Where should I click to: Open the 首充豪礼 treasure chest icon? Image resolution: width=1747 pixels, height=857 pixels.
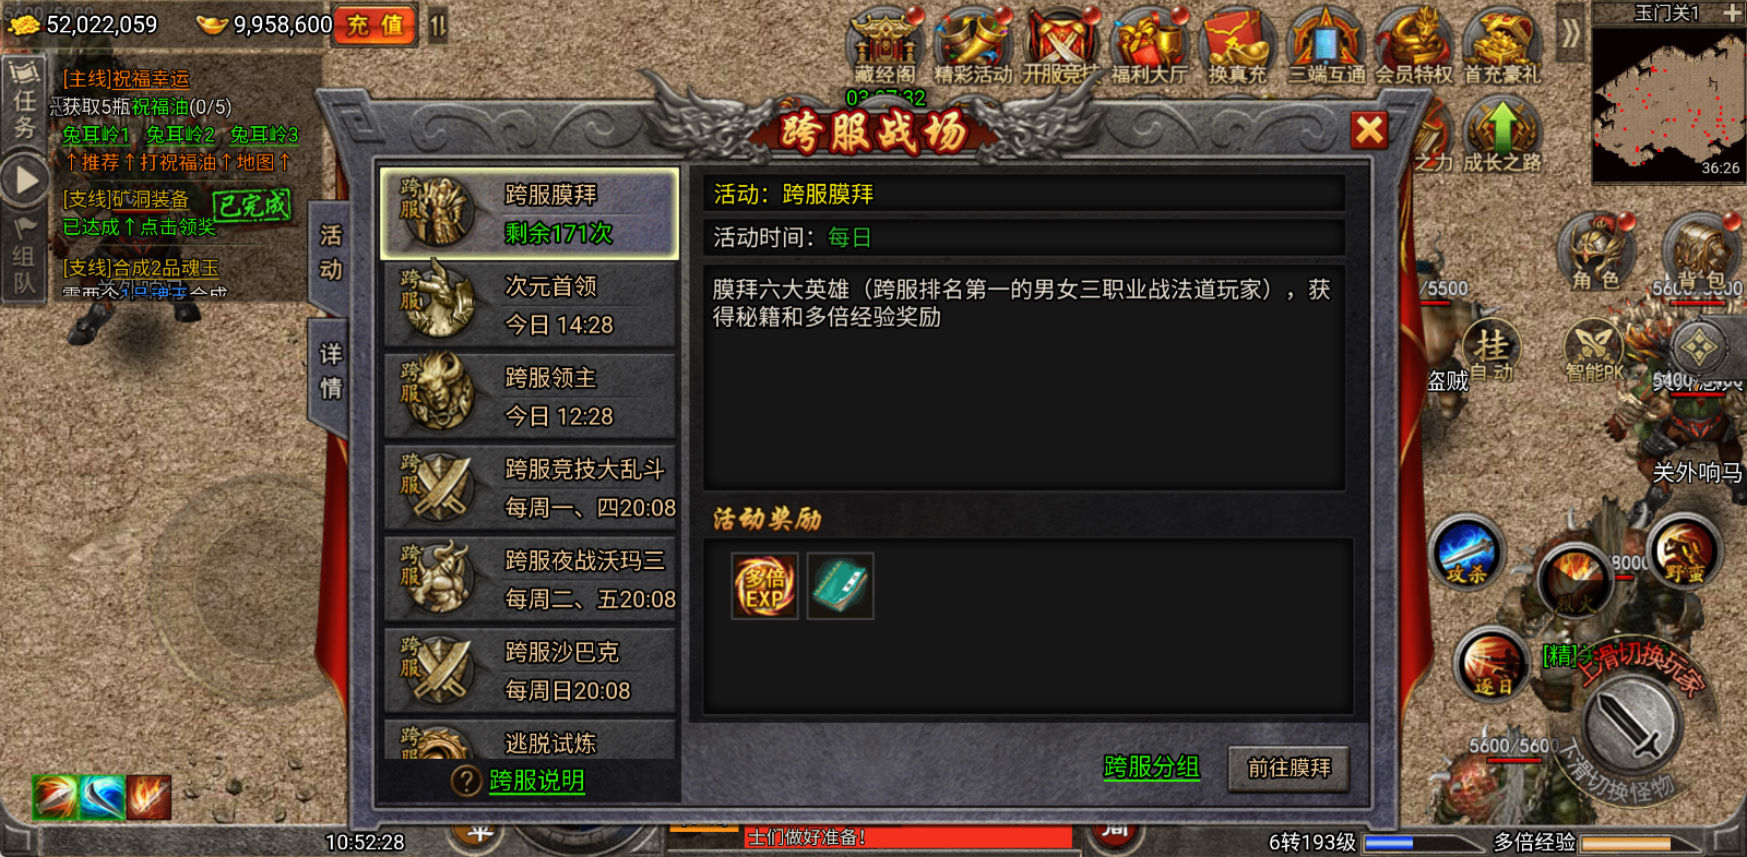1501,45
